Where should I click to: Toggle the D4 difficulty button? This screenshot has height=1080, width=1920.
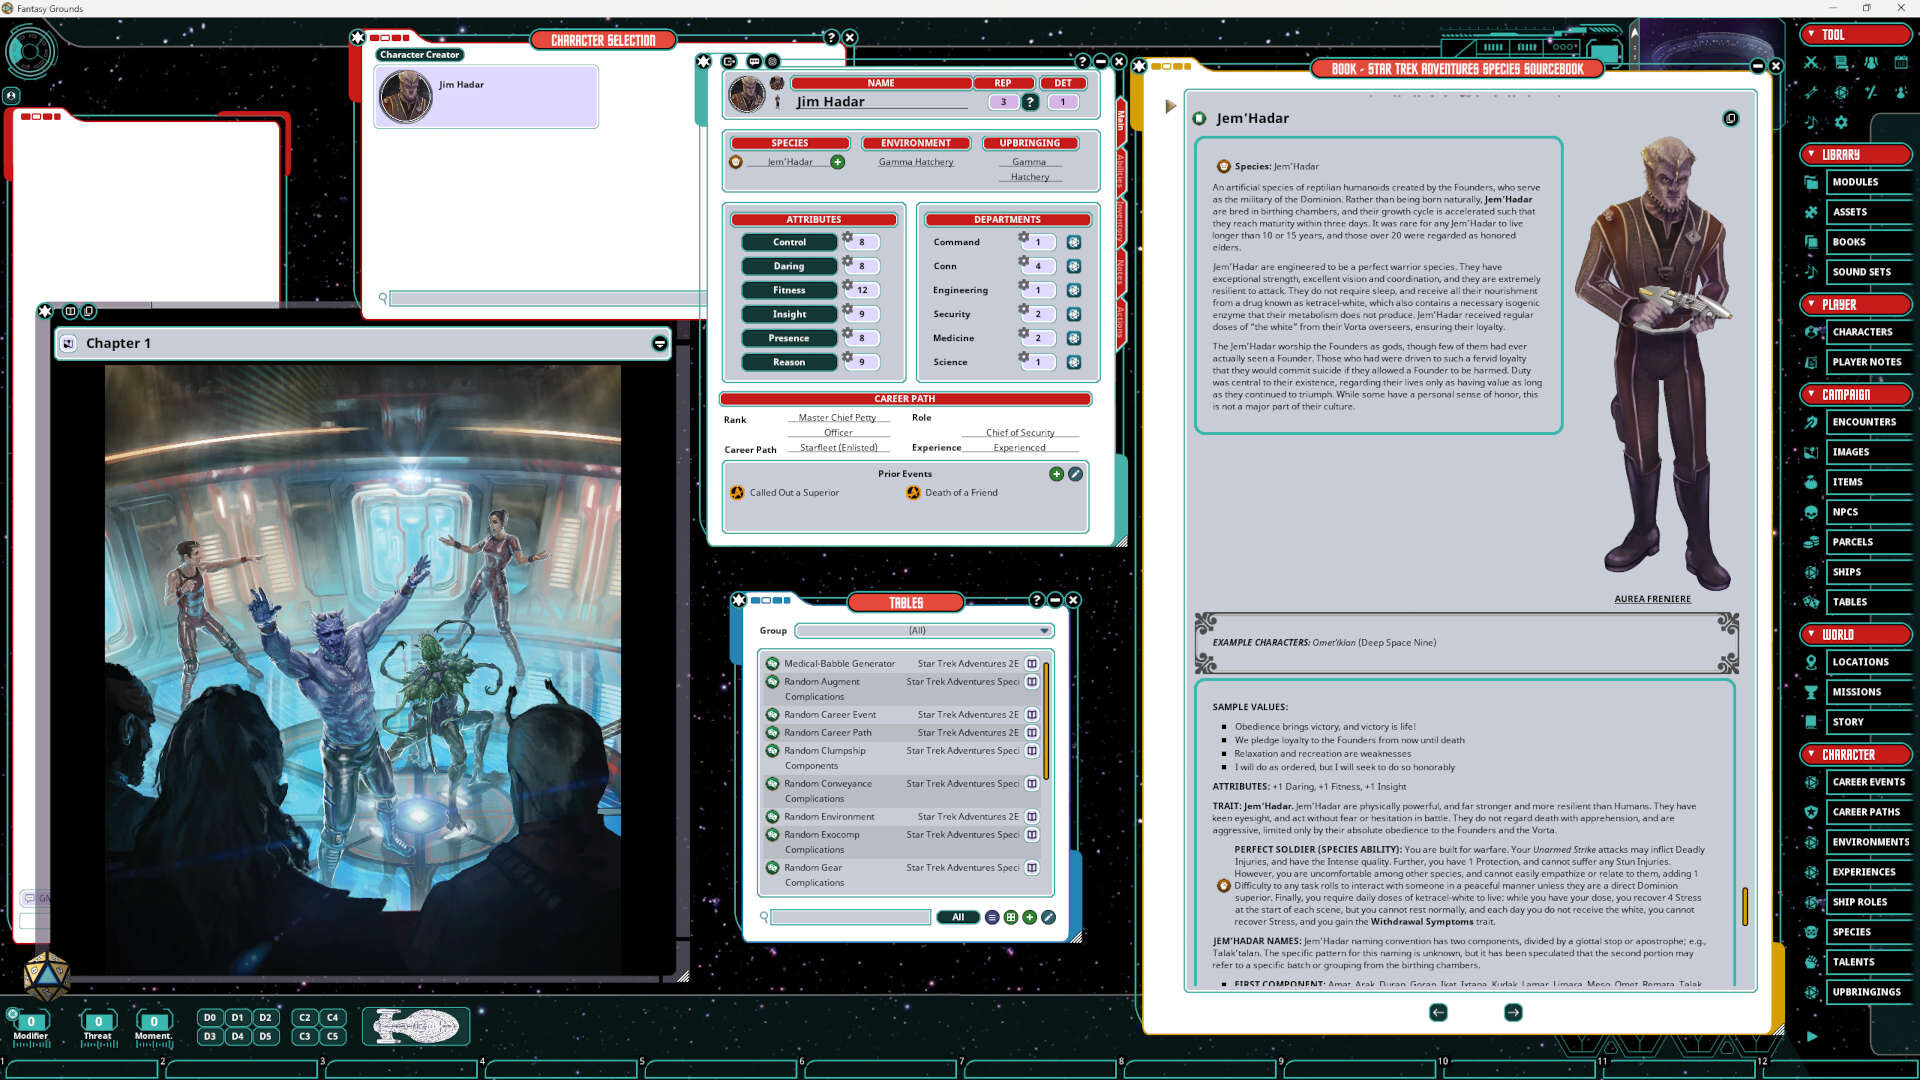(x=238, y=1036)
